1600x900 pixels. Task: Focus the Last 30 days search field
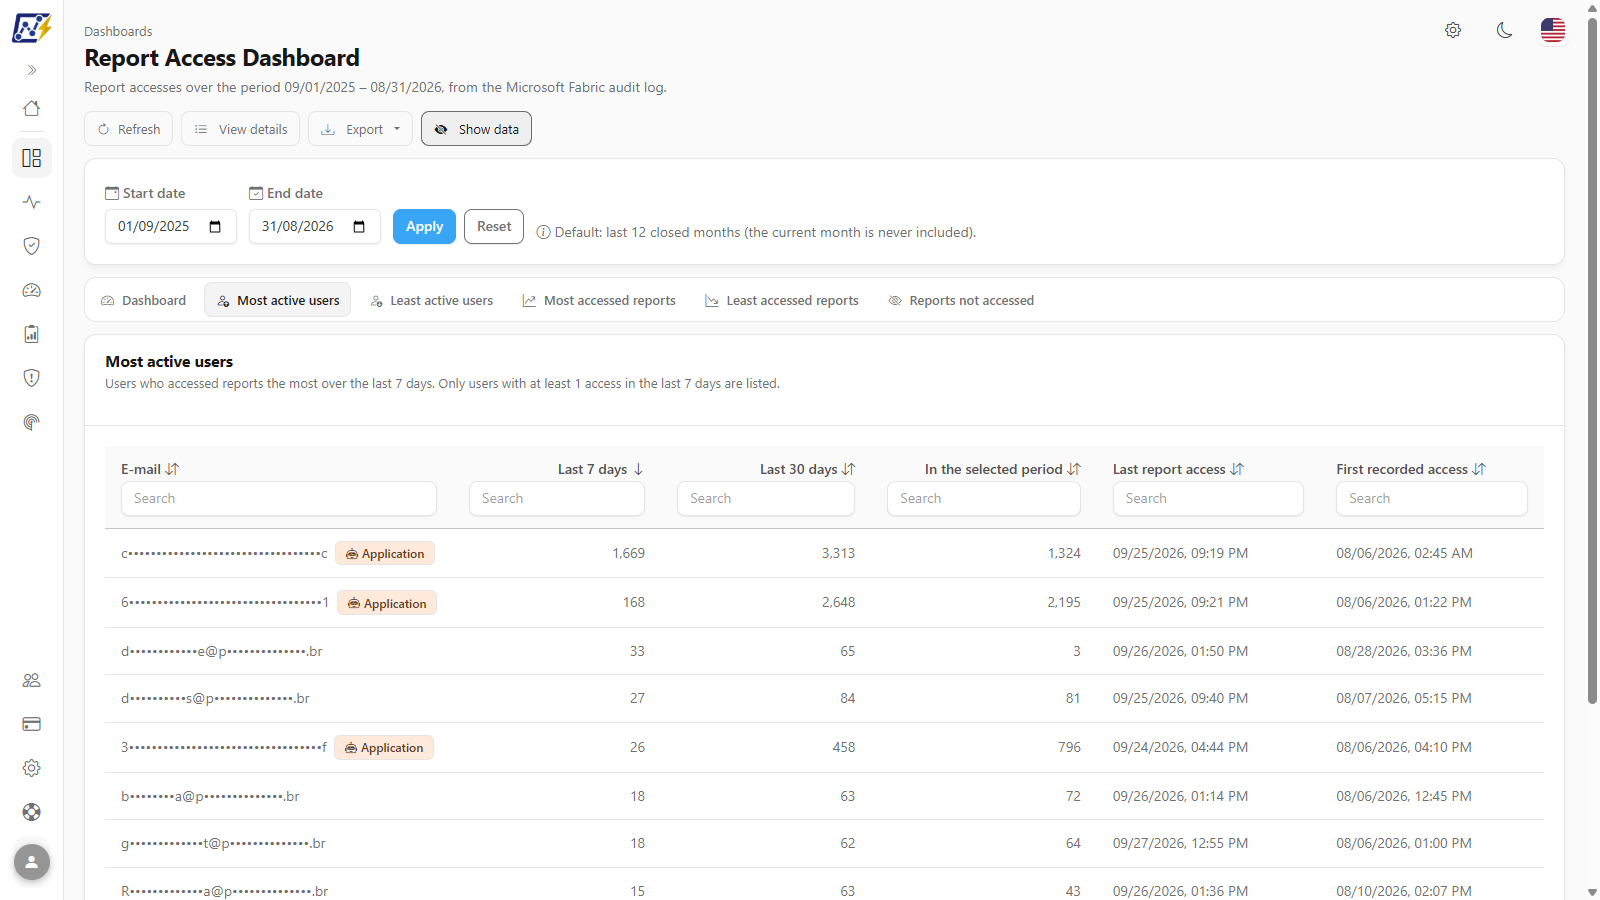click(766, 499)
